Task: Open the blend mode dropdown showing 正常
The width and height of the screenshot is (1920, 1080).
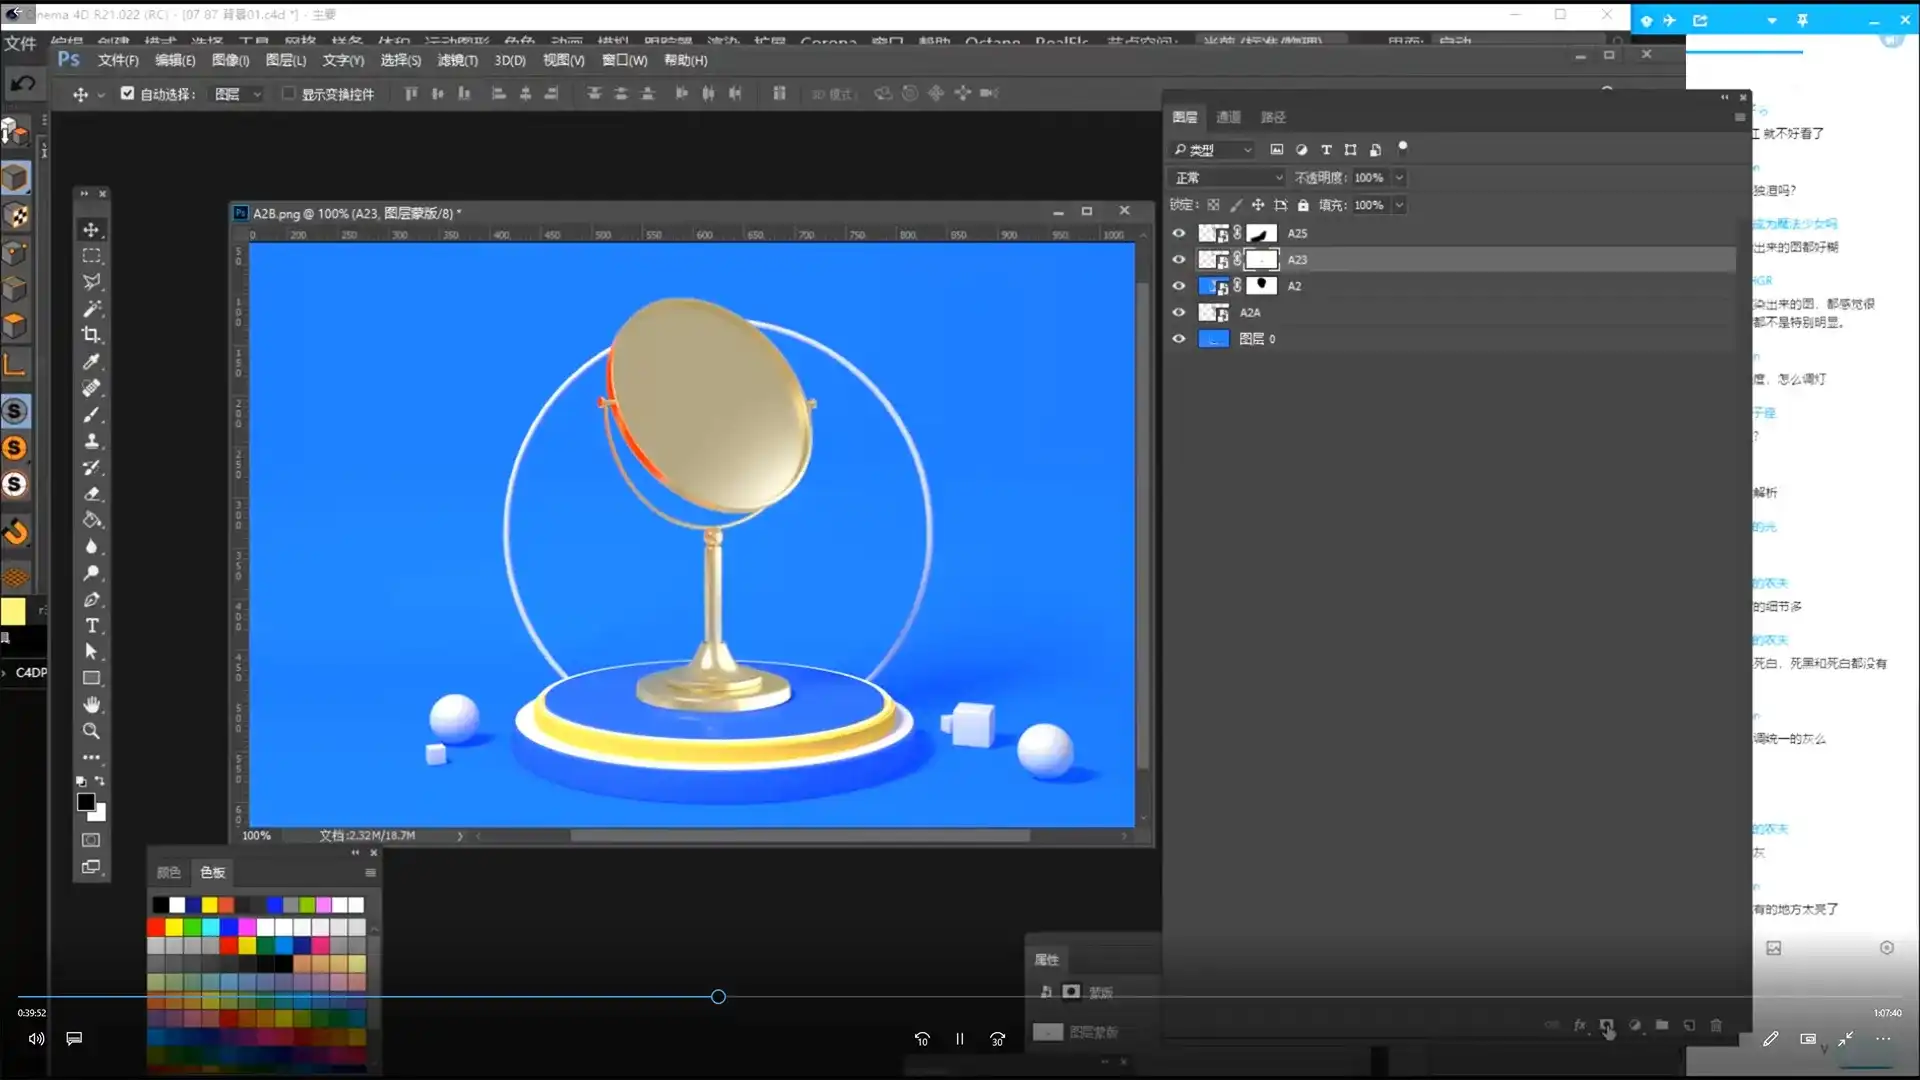Action: 1226,177
